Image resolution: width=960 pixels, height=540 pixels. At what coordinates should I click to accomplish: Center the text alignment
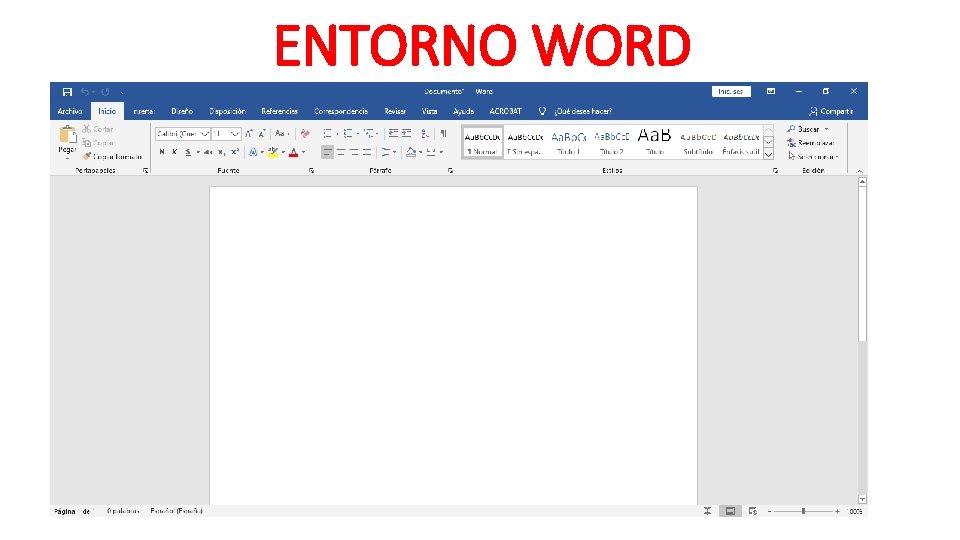click(x=341, y=152)
